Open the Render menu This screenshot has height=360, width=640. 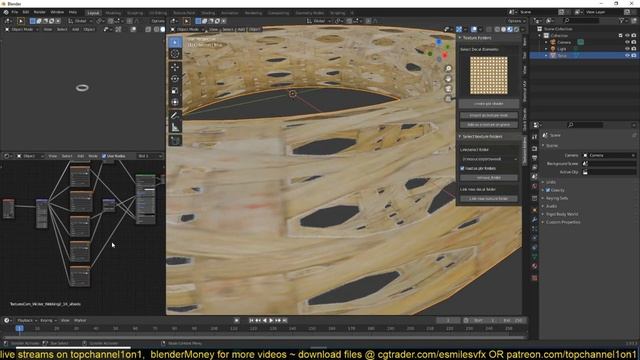(x=40, y=12)
